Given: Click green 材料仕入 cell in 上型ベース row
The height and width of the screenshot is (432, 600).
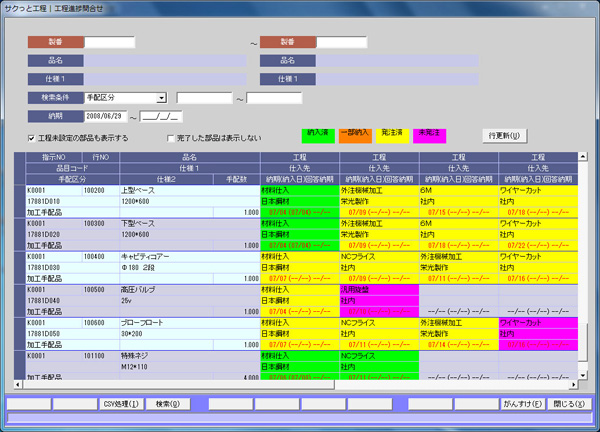Looking at the screenshot, I should [x=300, y=191].
